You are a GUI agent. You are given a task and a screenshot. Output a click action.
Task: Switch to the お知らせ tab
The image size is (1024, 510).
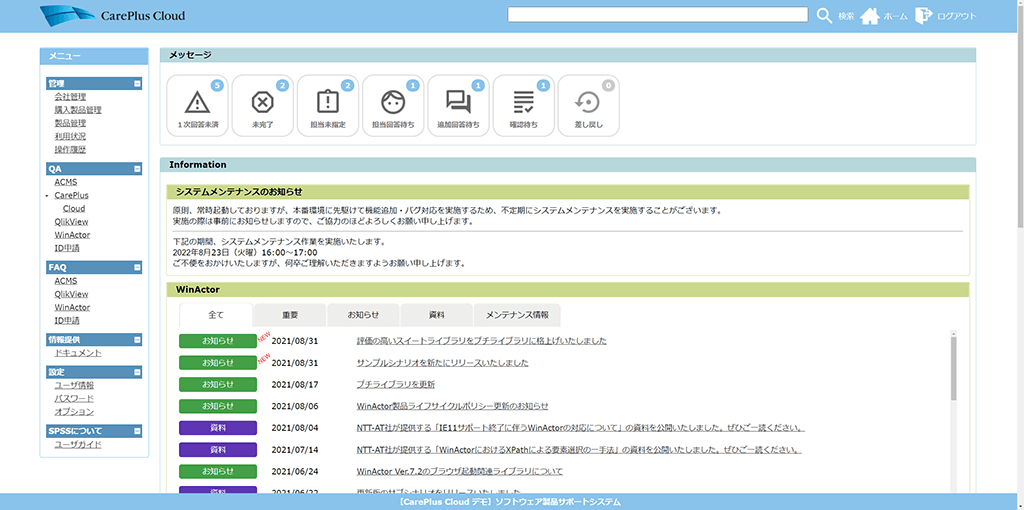pos(363,315)
